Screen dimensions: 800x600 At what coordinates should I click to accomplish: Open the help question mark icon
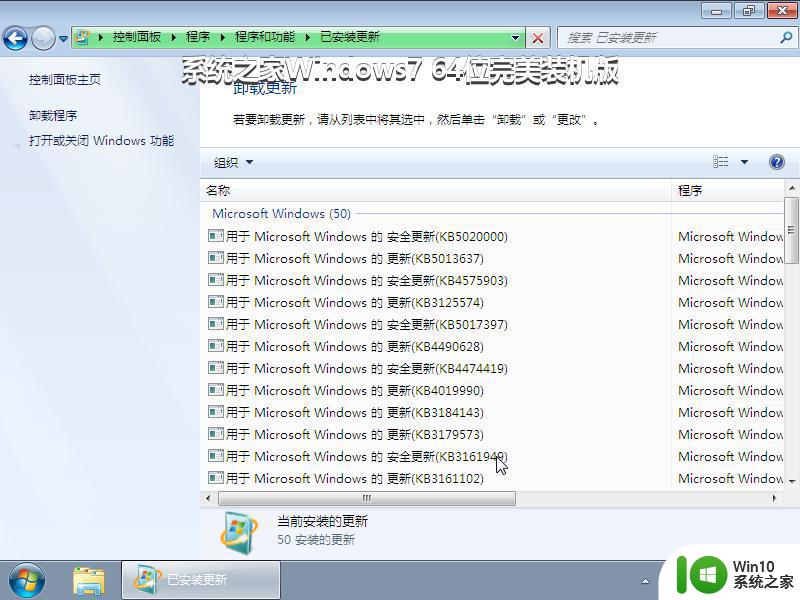[776, 162]
